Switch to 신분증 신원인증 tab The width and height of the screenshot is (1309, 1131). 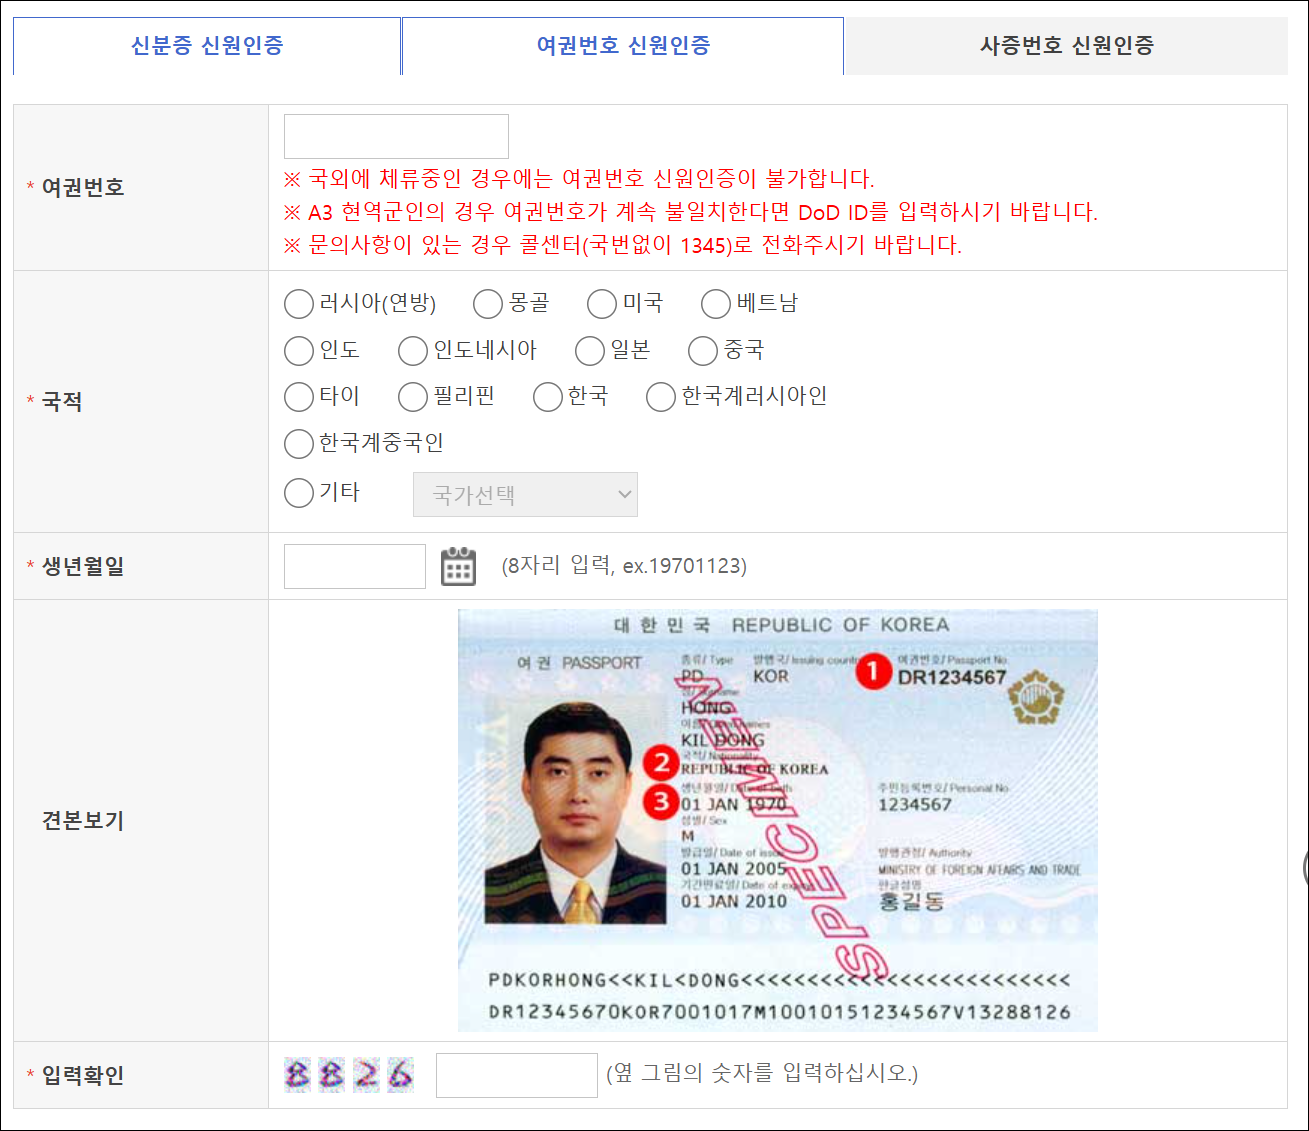coord(207,45)
